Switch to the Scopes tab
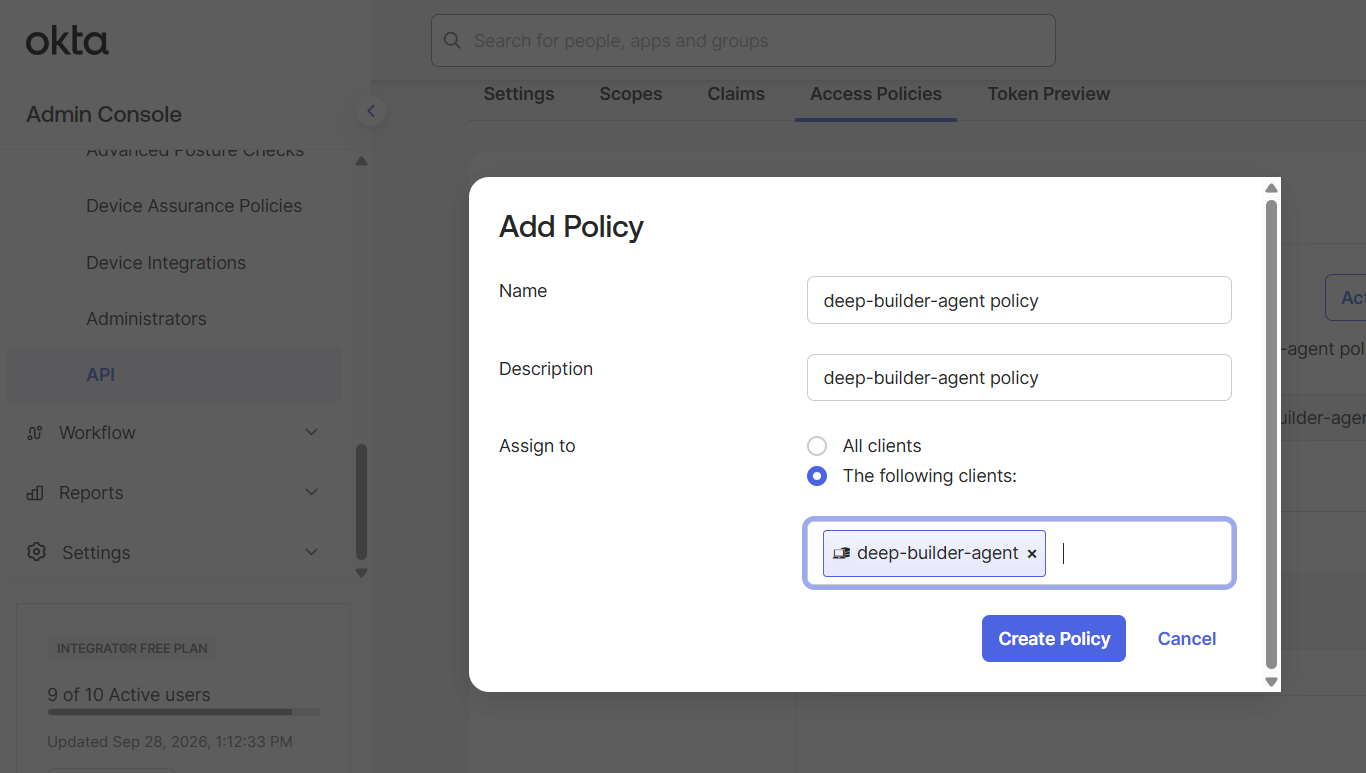Viewport: 1366px width, 773px height. (x=631, y=94)
